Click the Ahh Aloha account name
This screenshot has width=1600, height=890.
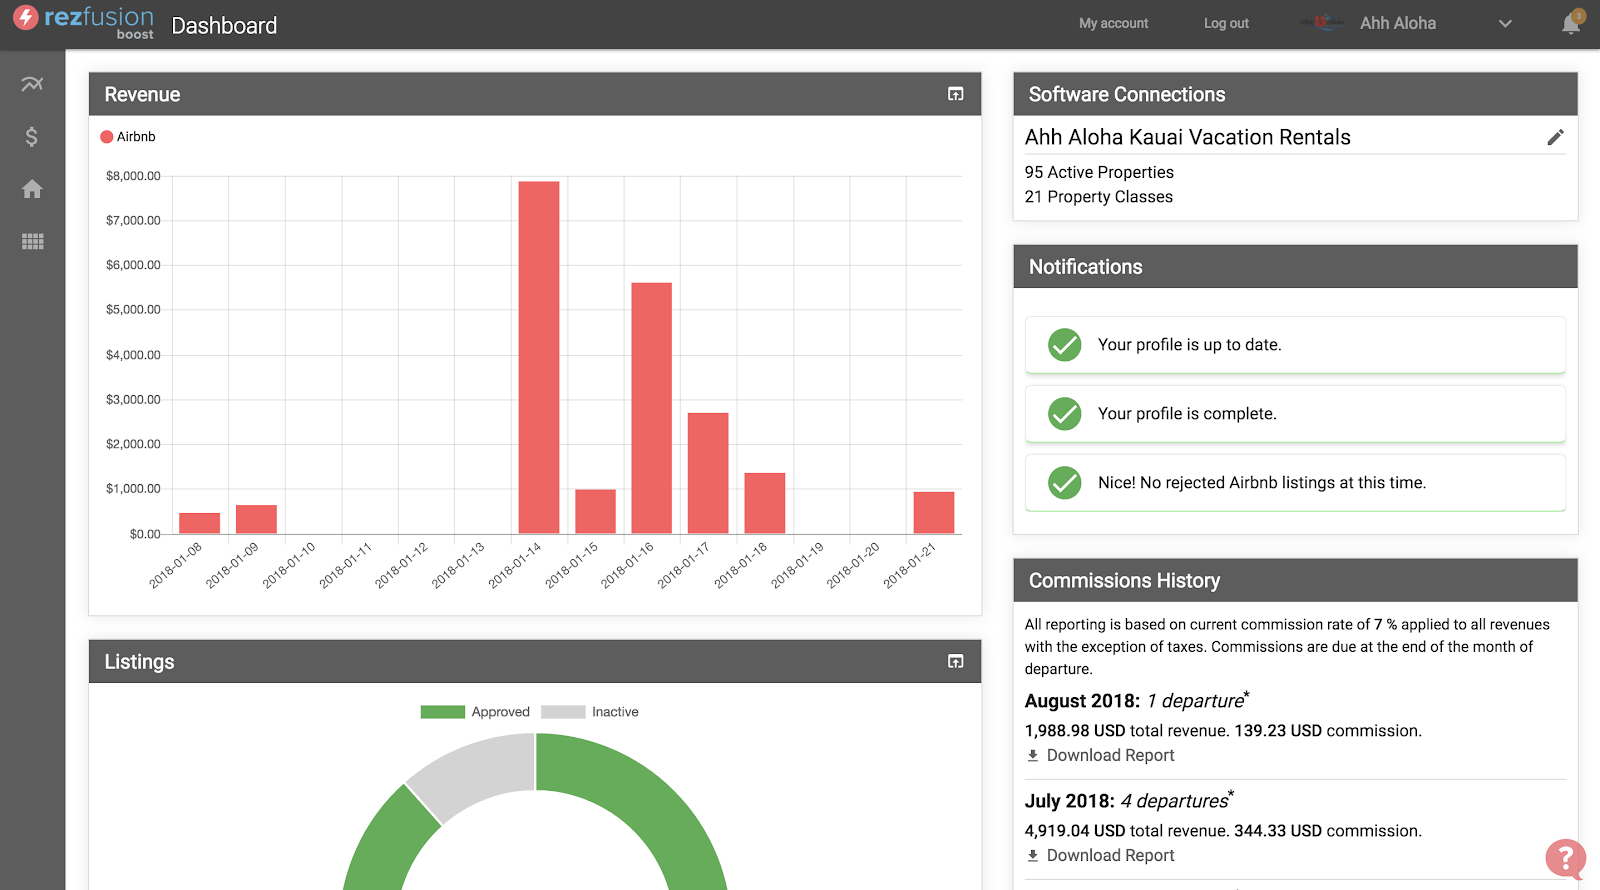click(x=1398, y=23)
